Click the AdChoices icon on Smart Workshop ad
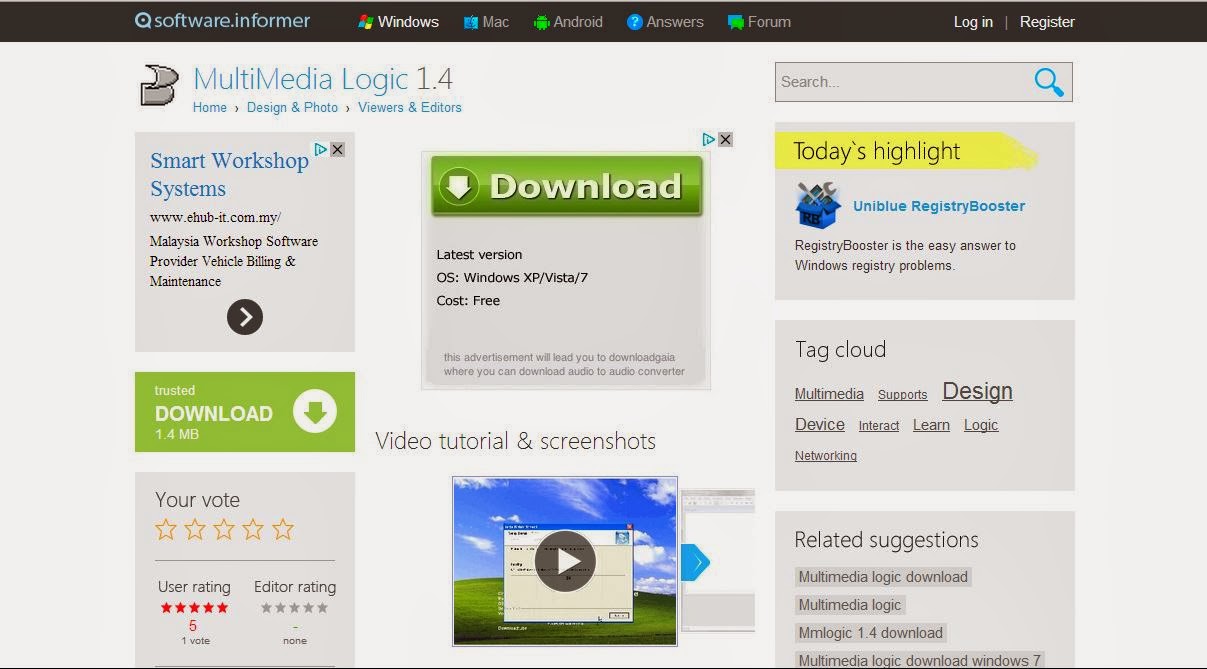 click(321, 149)
